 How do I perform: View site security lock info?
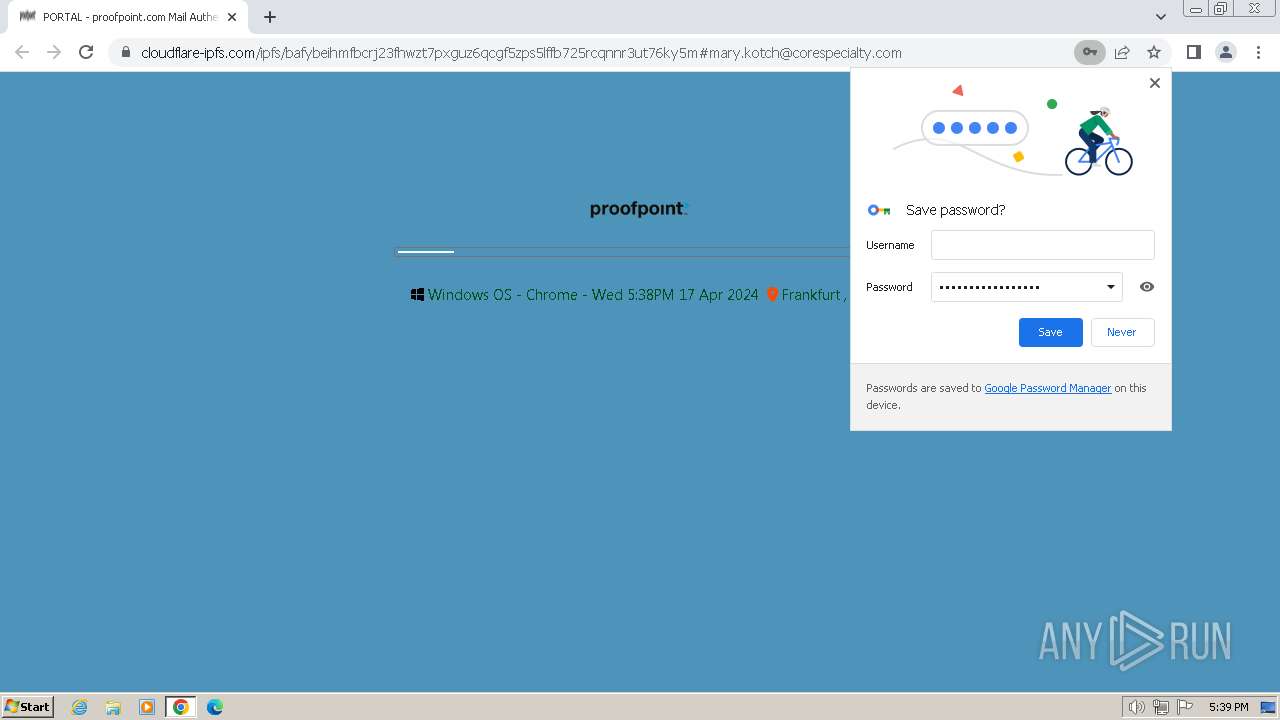(x=126, y=52)
